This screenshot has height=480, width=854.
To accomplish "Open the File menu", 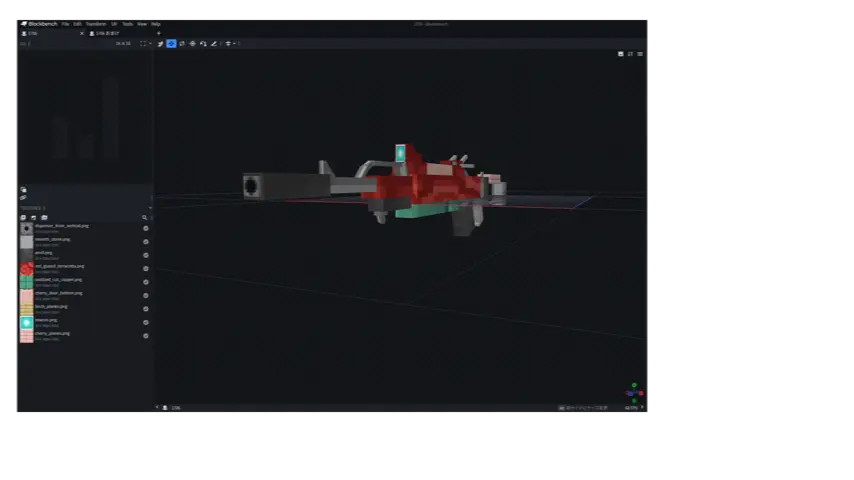I will coord(65,24).
